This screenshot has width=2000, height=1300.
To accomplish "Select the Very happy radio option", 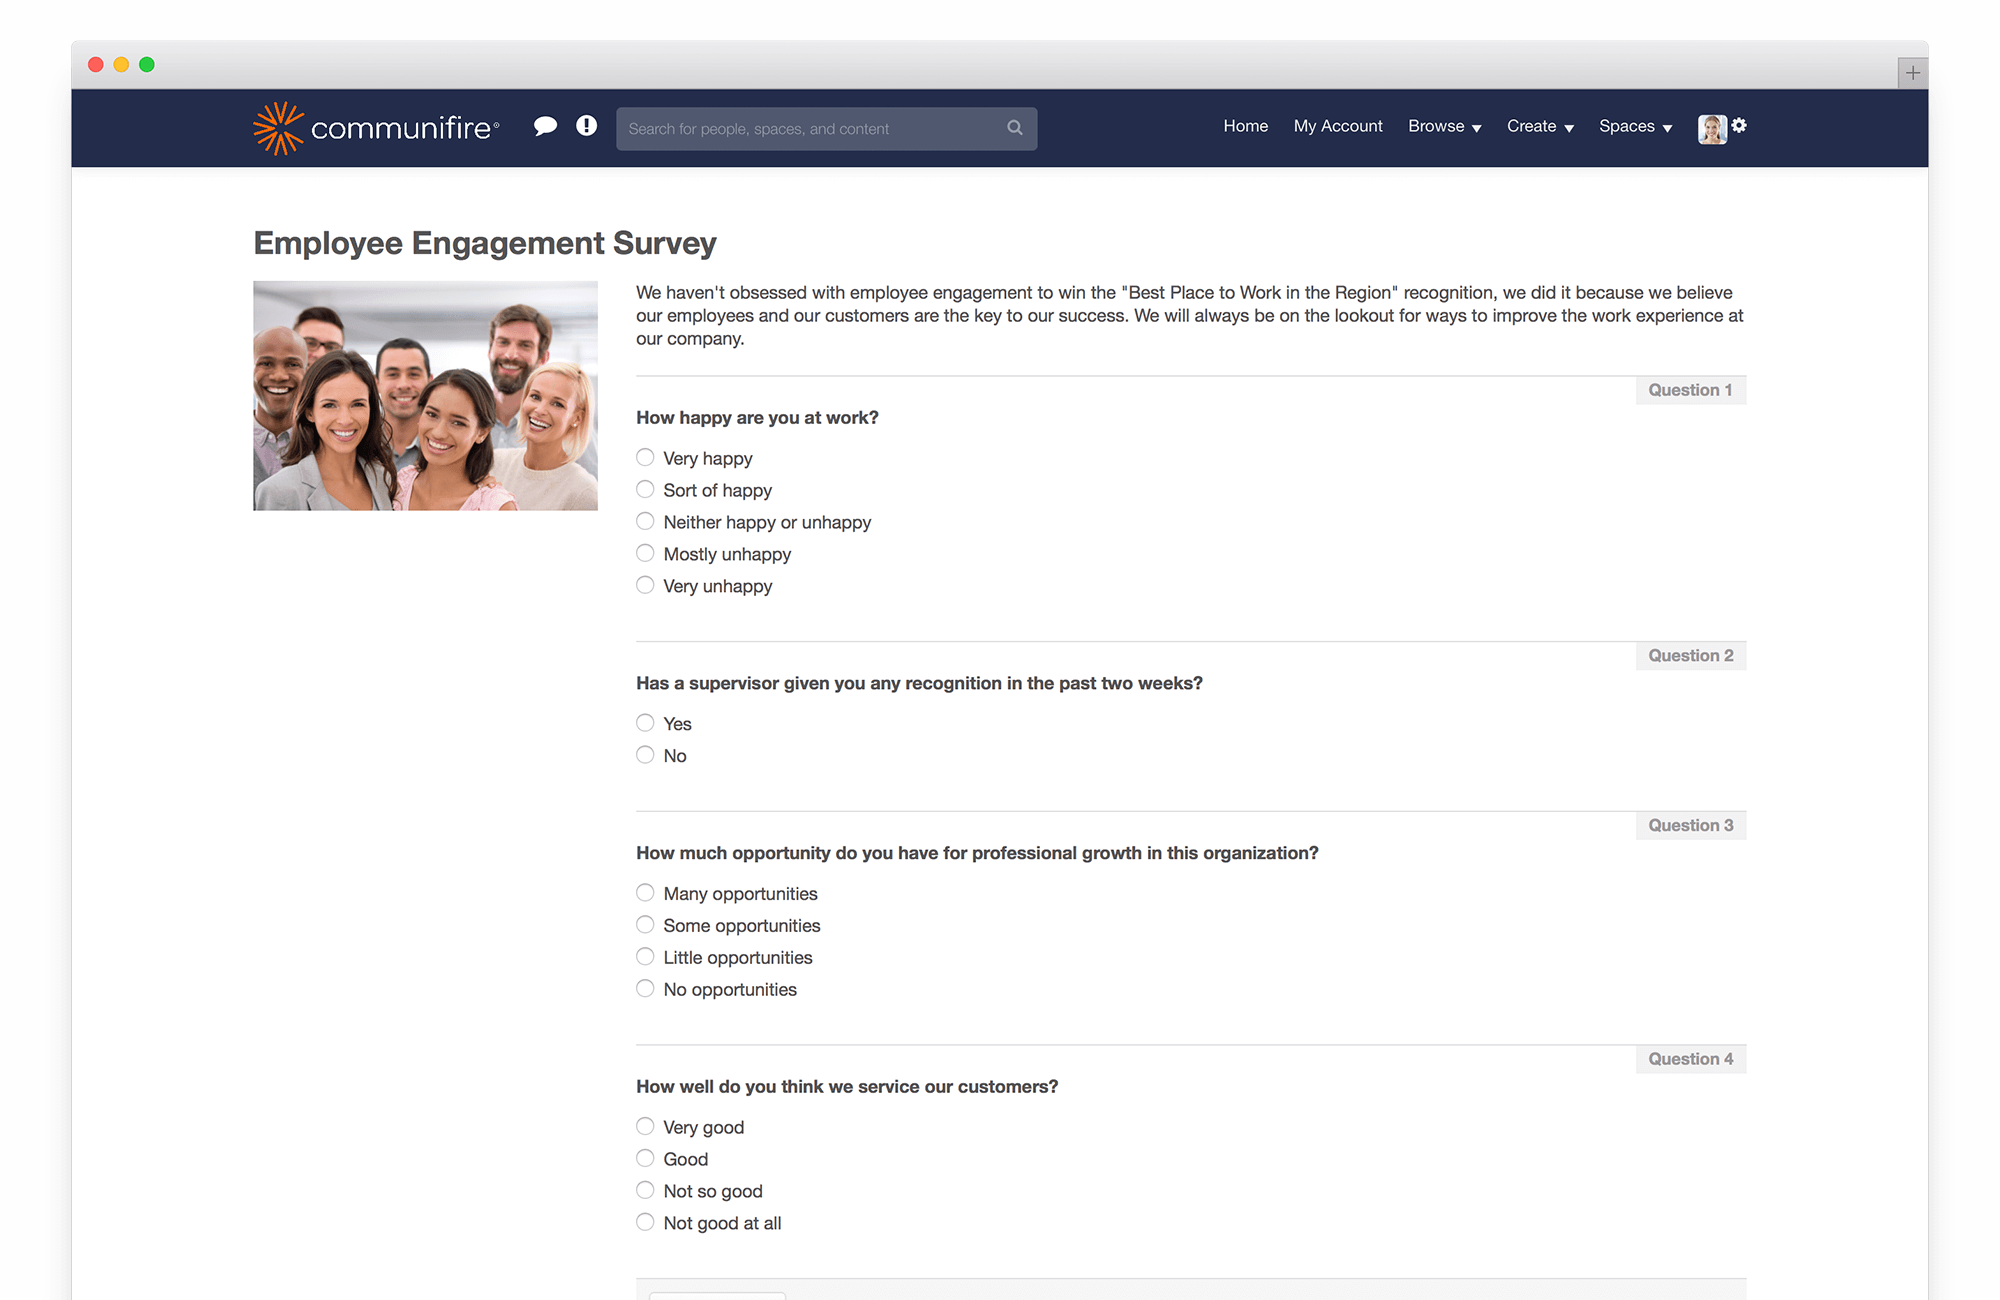I will point(645,457).
